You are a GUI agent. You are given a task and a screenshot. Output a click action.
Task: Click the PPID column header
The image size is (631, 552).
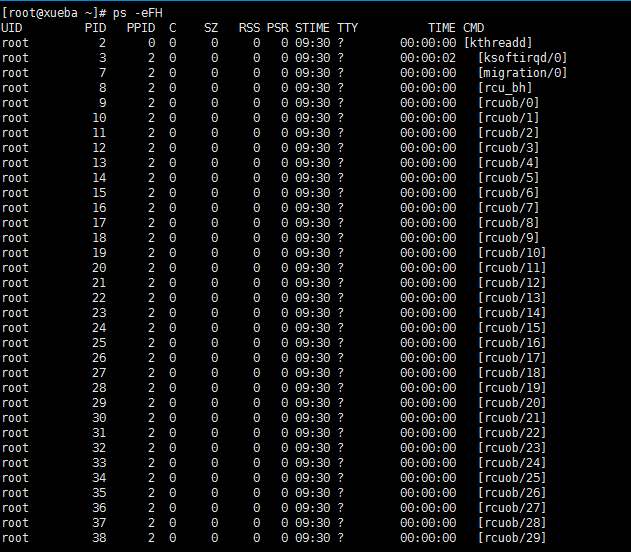[x=141, y=28]
